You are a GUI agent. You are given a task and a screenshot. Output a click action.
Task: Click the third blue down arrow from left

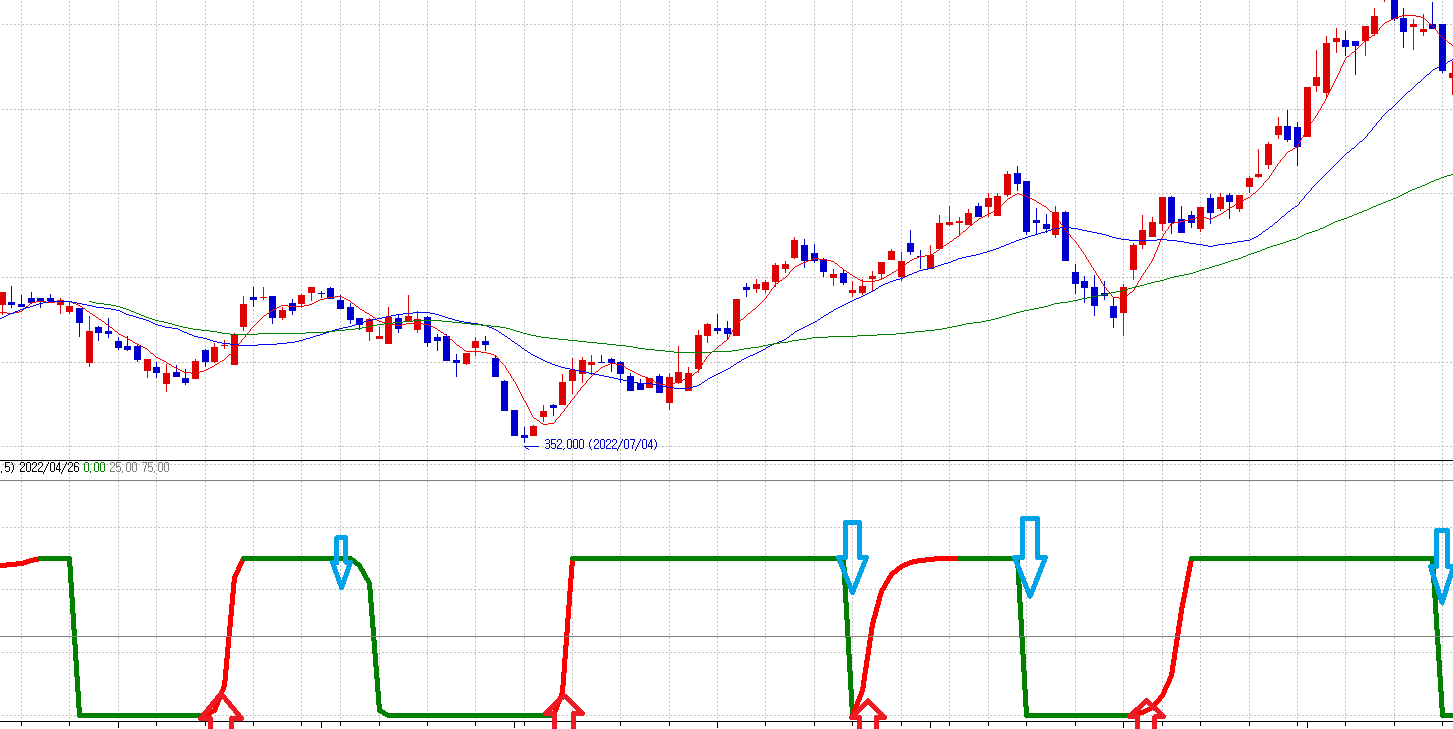pos(1029,557)
